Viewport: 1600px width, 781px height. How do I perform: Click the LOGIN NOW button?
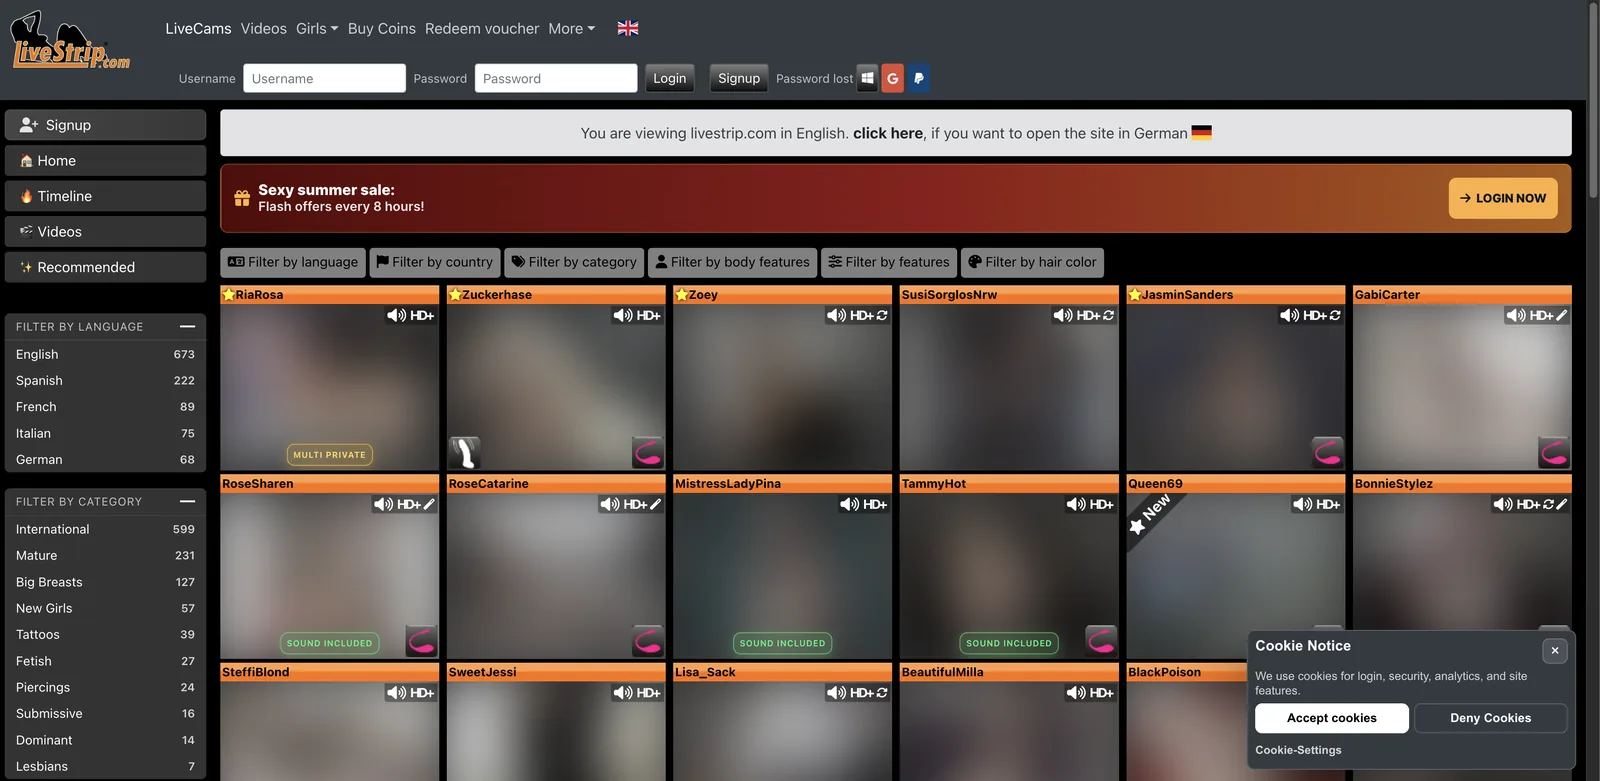(x=1503, y=198)
